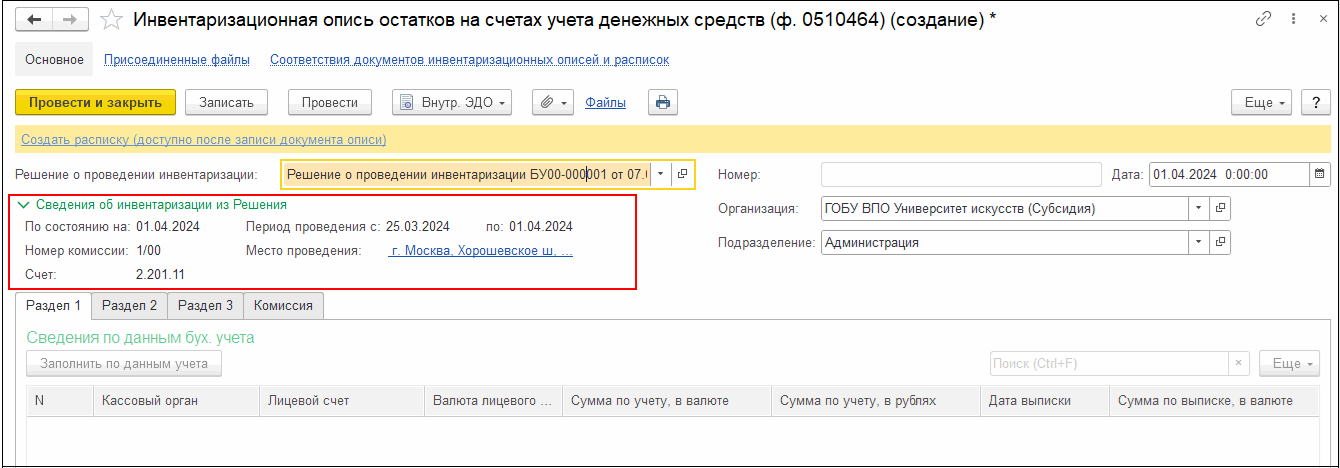The width and height of the screenshot is (1340, 468).
Task: Click the Номер комиссии value 1/00
Action: click(x=148, y=251)
